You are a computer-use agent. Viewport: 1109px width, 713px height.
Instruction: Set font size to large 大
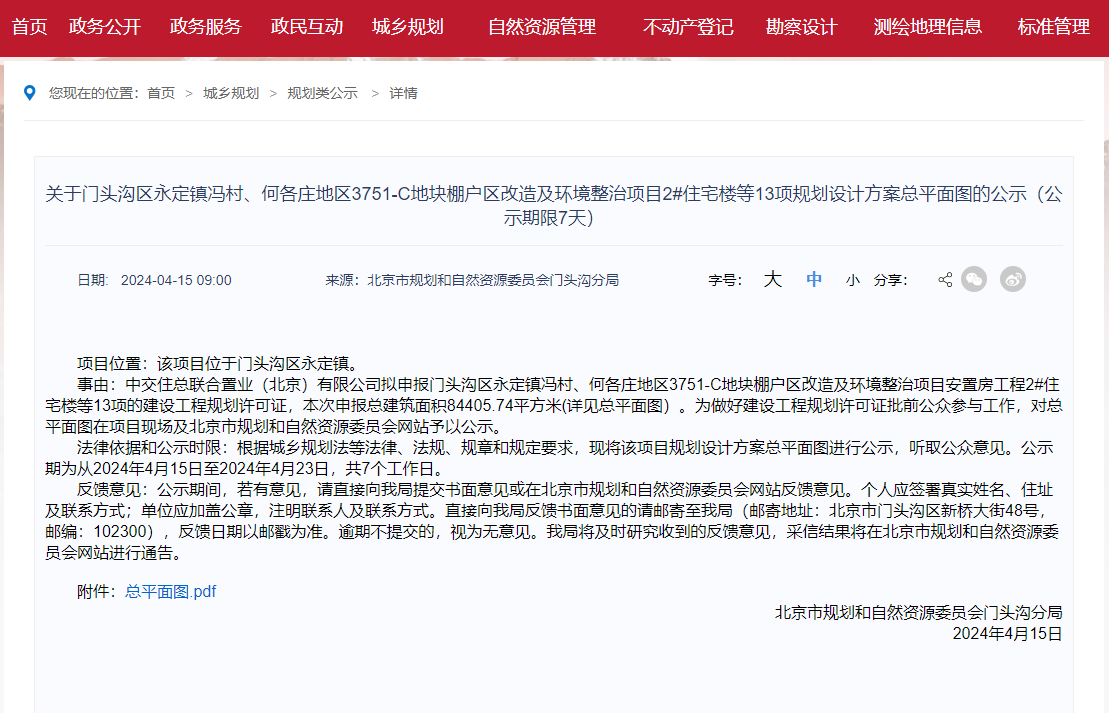(772, 279)
